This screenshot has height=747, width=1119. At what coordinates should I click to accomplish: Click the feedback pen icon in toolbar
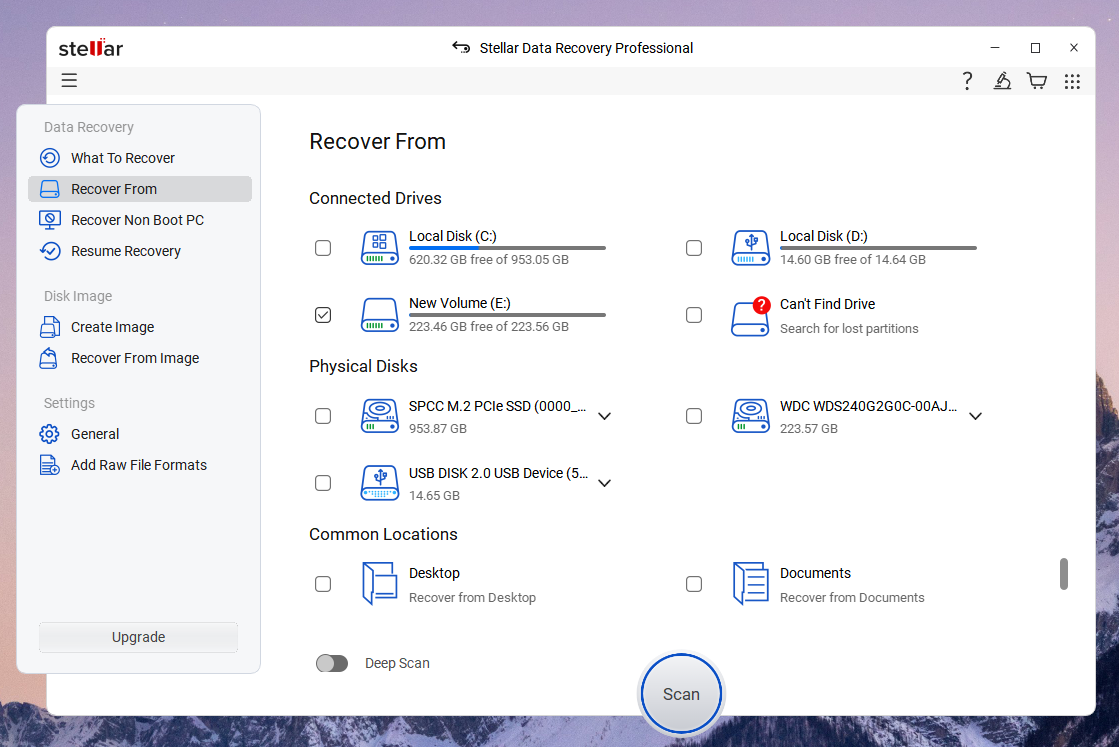(1002, 81)
